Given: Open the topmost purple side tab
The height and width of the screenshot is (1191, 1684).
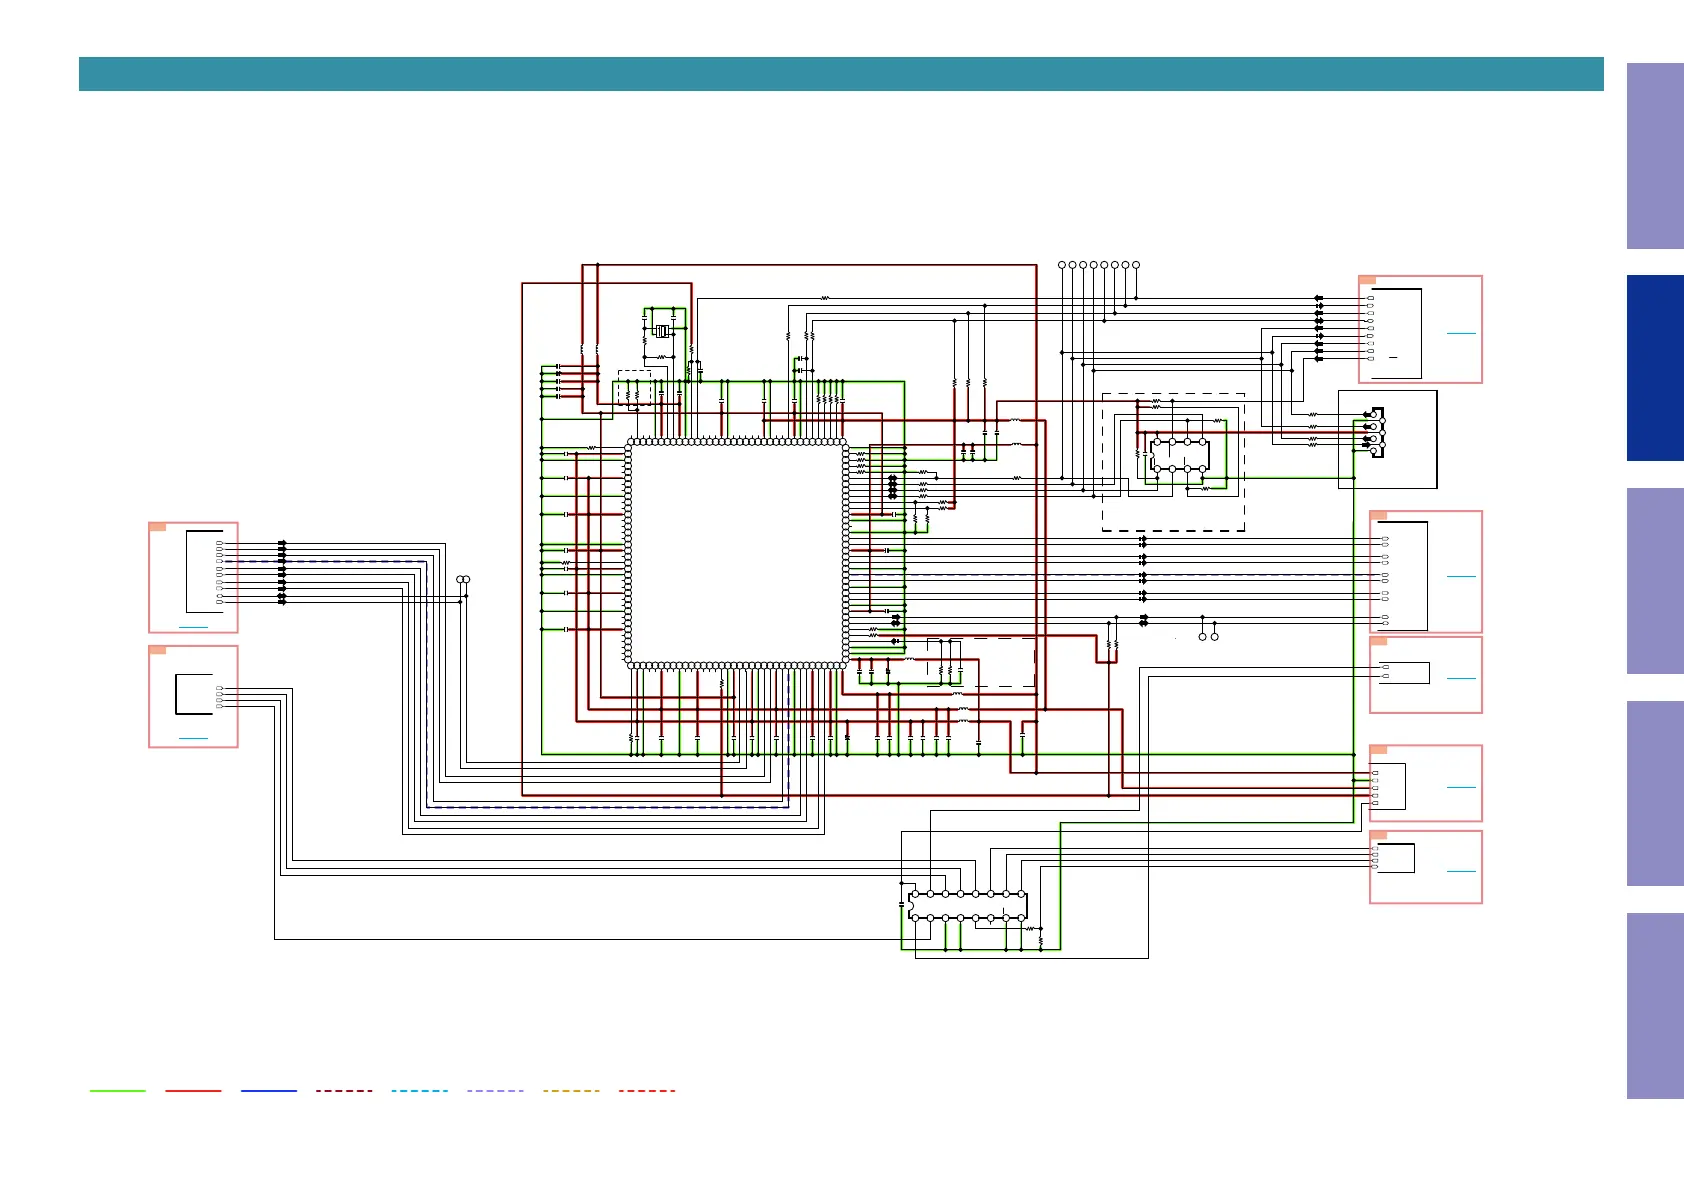Looking at the screenshot, I should coord(1655,156).
